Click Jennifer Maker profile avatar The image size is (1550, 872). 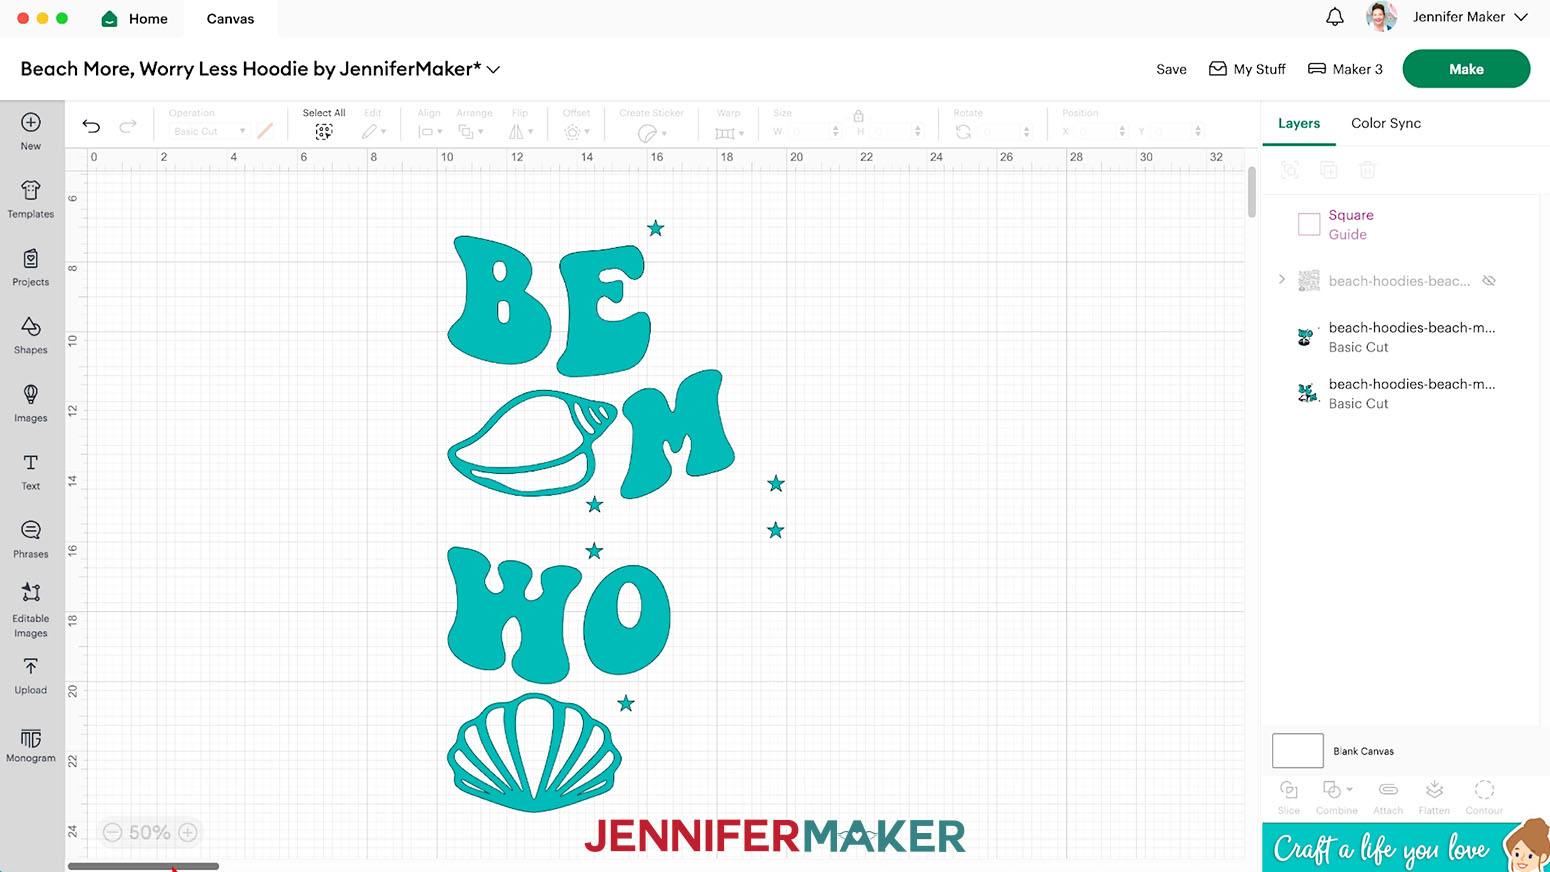pos(1381,17)
